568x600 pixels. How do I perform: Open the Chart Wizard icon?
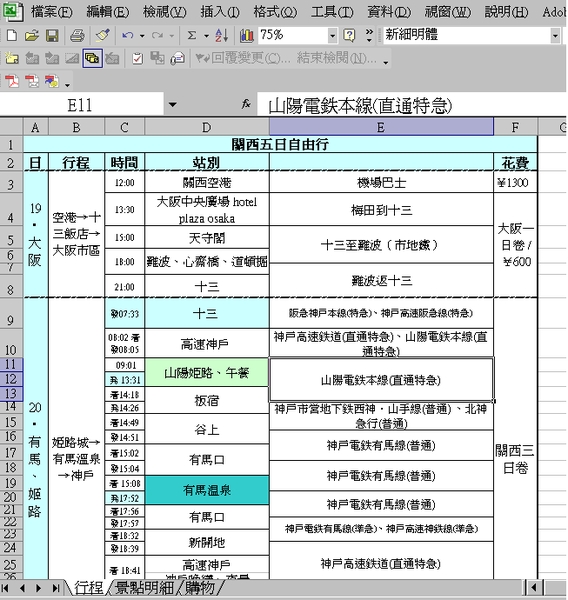click(x=246, y=36)
